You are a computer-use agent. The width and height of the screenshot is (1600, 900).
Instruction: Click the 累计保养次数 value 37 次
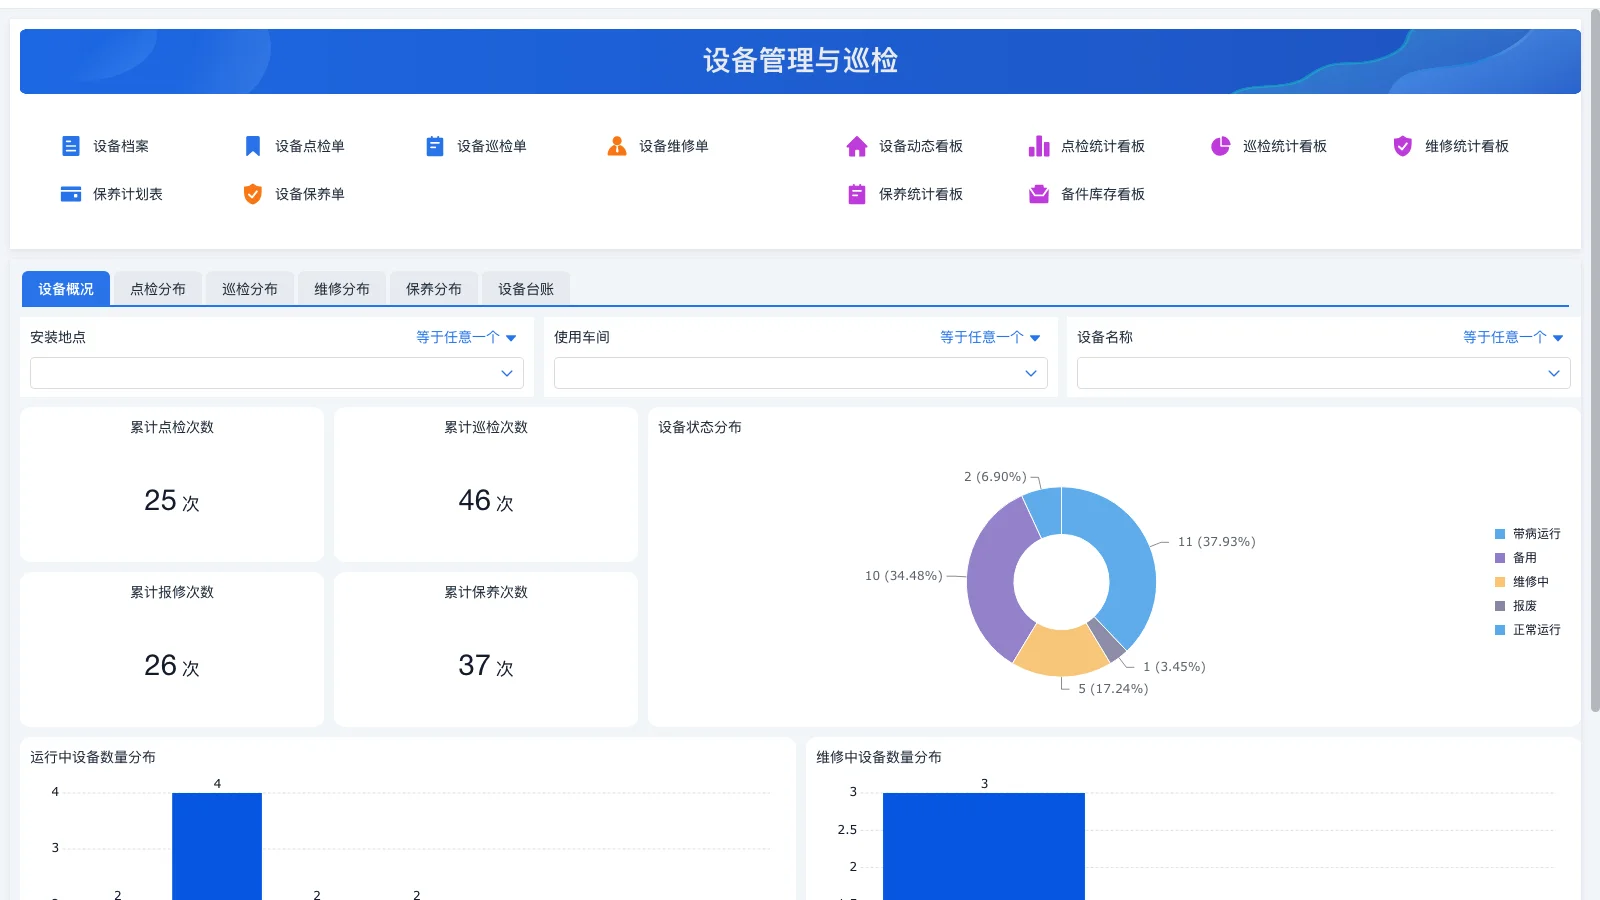(486, 665)
